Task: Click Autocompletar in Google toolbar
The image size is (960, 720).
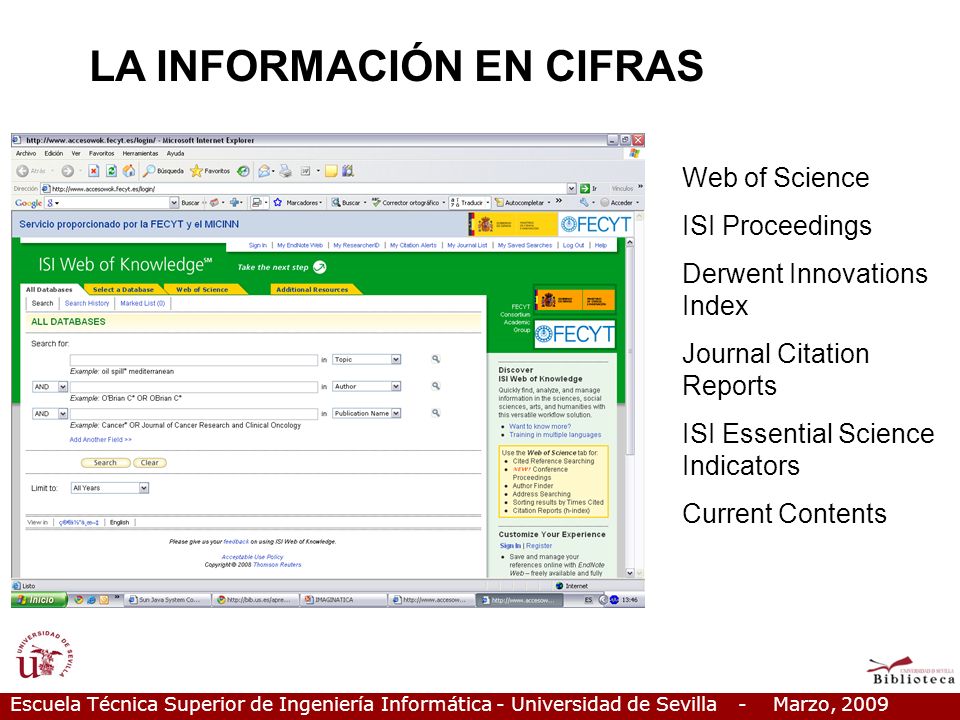Action: point(523,203)
